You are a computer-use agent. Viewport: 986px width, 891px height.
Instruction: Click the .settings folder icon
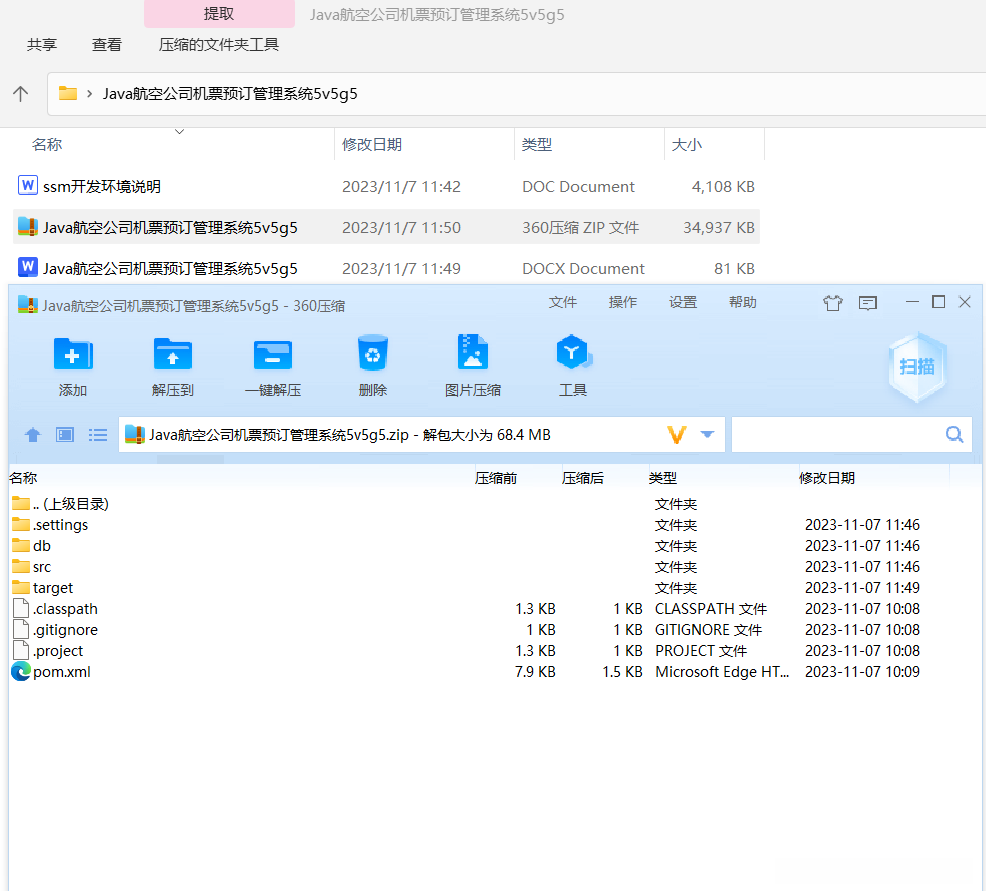21,524
